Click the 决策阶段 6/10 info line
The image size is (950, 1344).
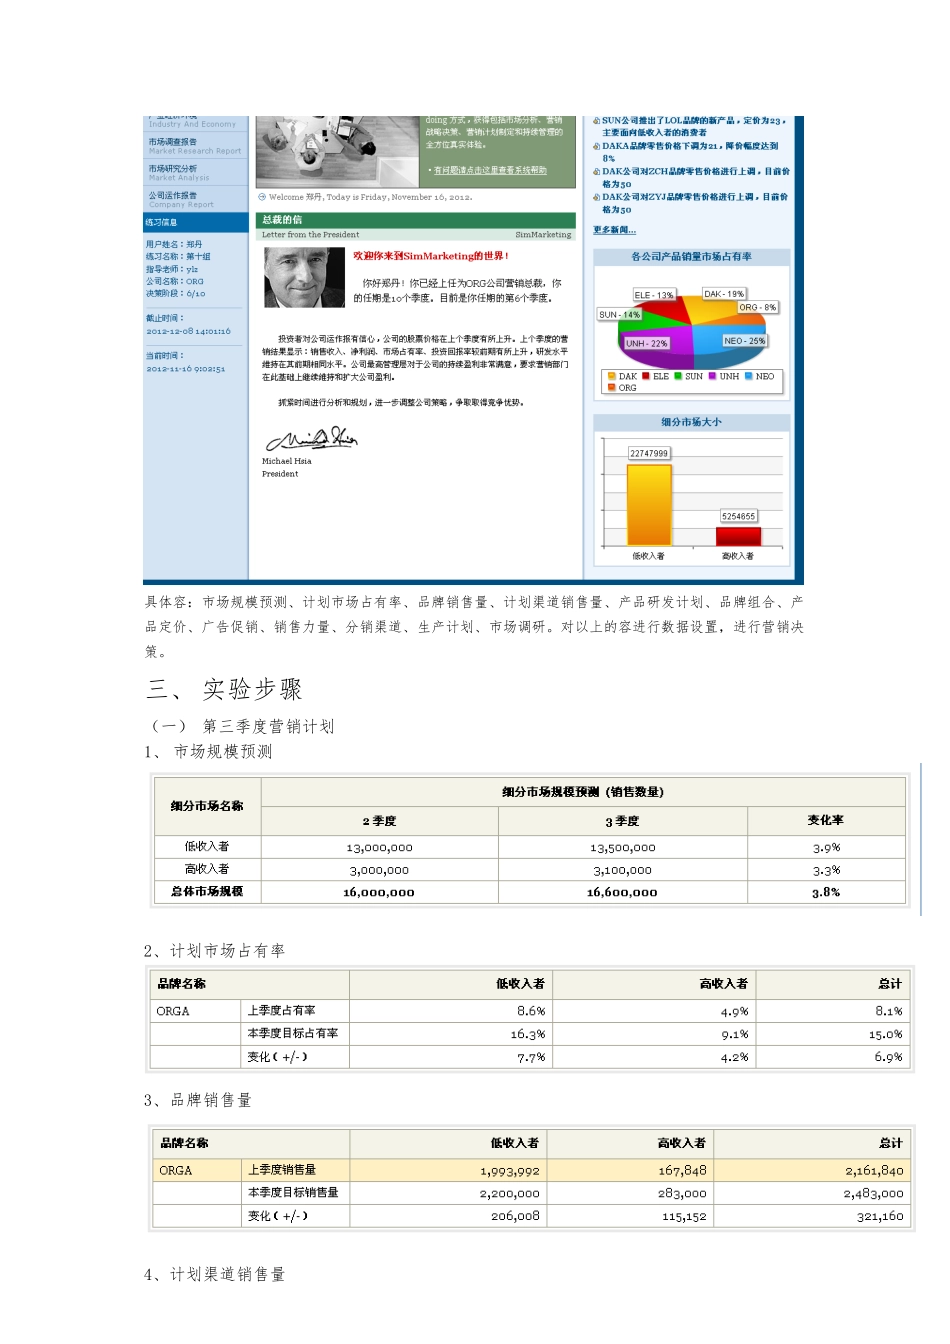point(176,294)
